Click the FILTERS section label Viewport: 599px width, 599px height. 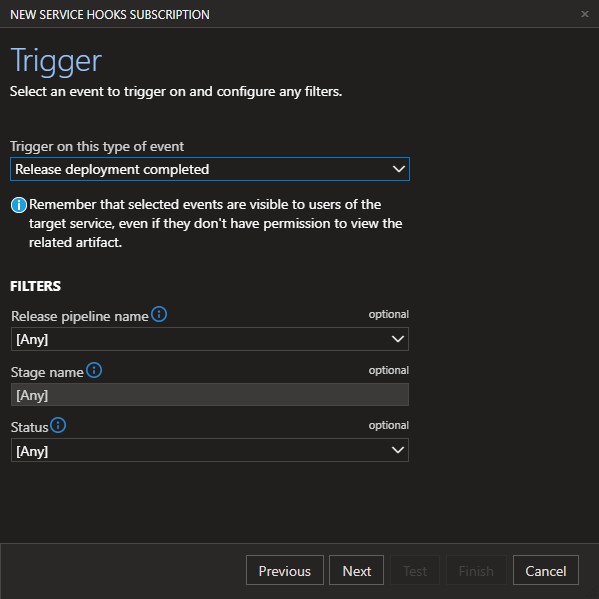point(36,286)
